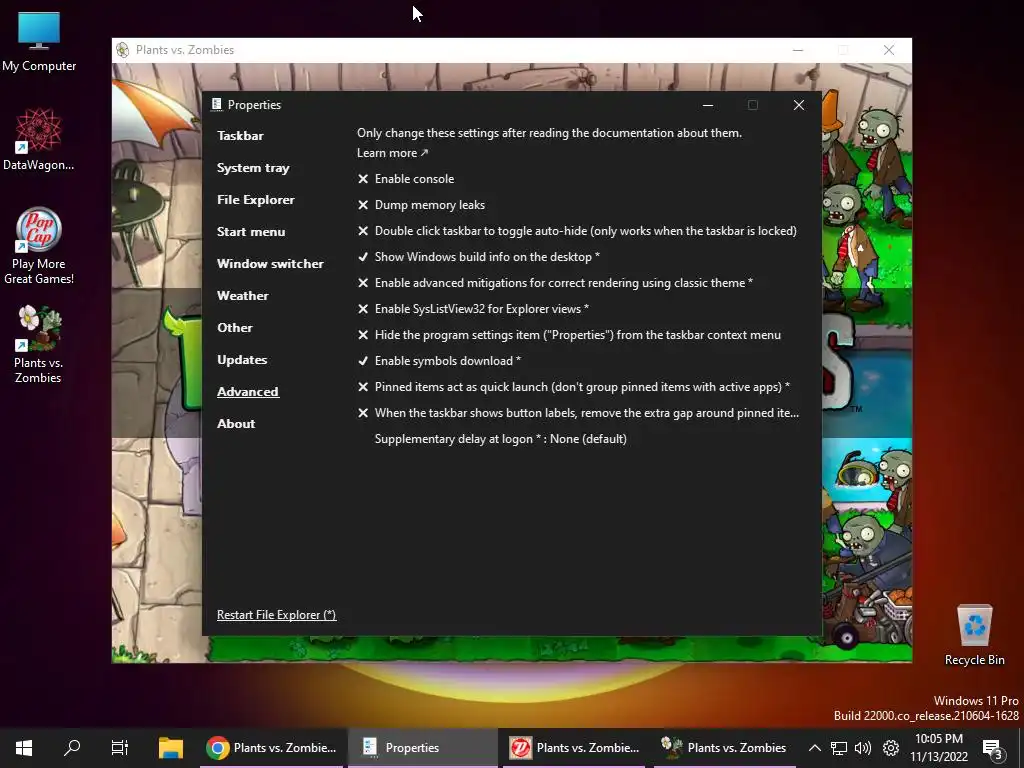Image resolution: width=1024 pixels, height=768 pixels.
Task: Disable Enable symbols download option
Action: tap(439, 361)
